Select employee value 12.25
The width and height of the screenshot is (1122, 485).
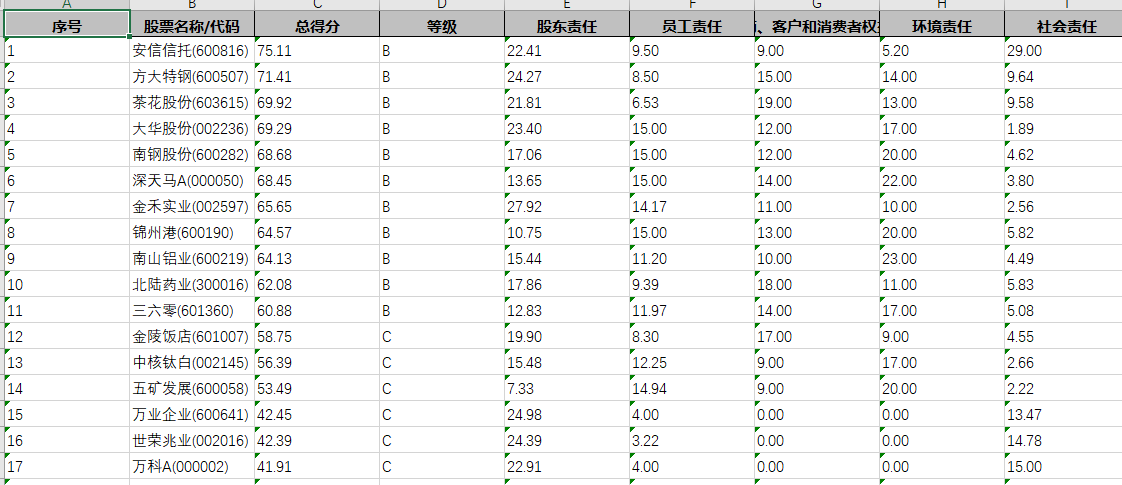coord(692,362)
